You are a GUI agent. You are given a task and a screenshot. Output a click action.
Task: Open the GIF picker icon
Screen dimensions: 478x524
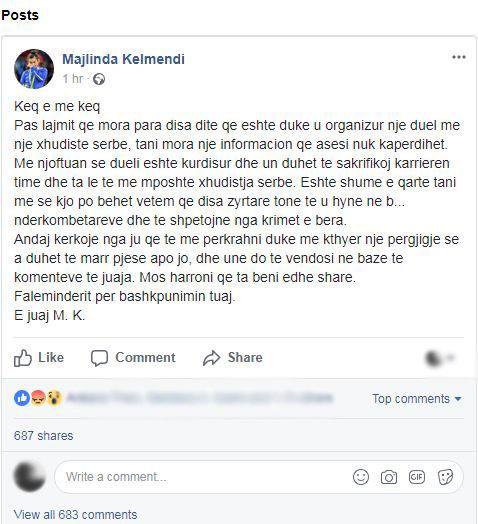click(417, 477)
